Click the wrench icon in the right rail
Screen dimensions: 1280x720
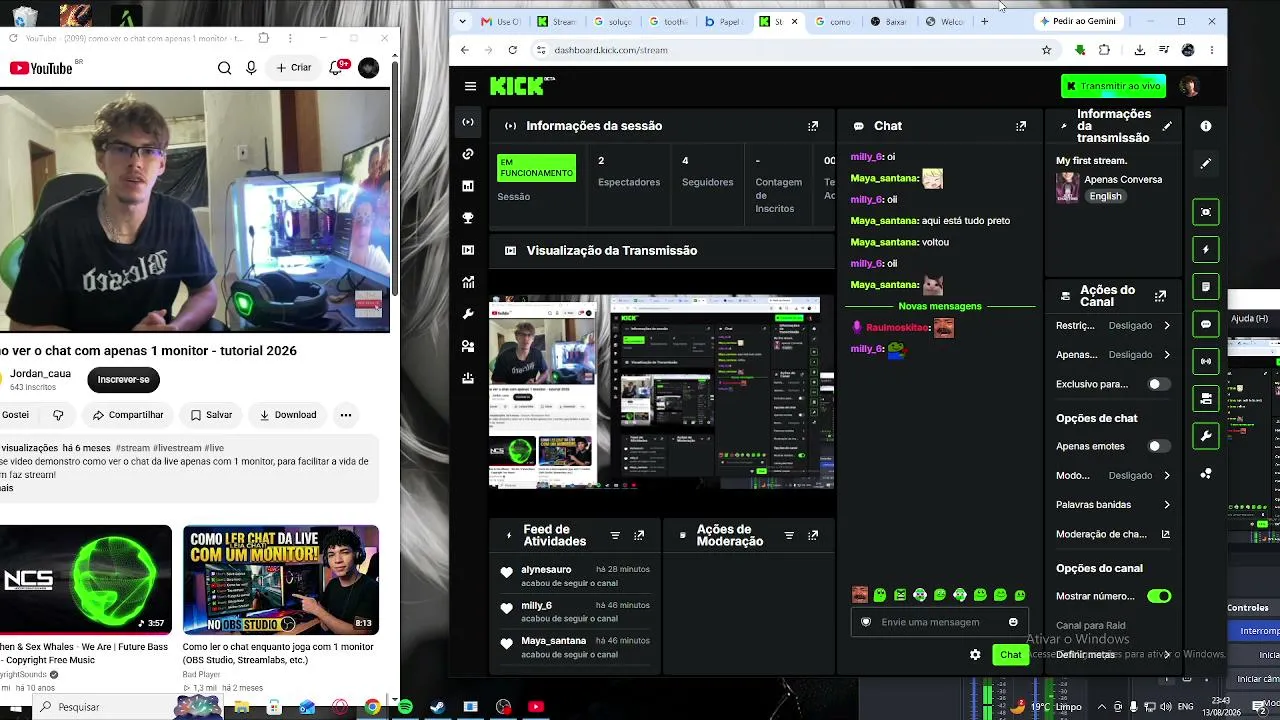coord(1206,436)
